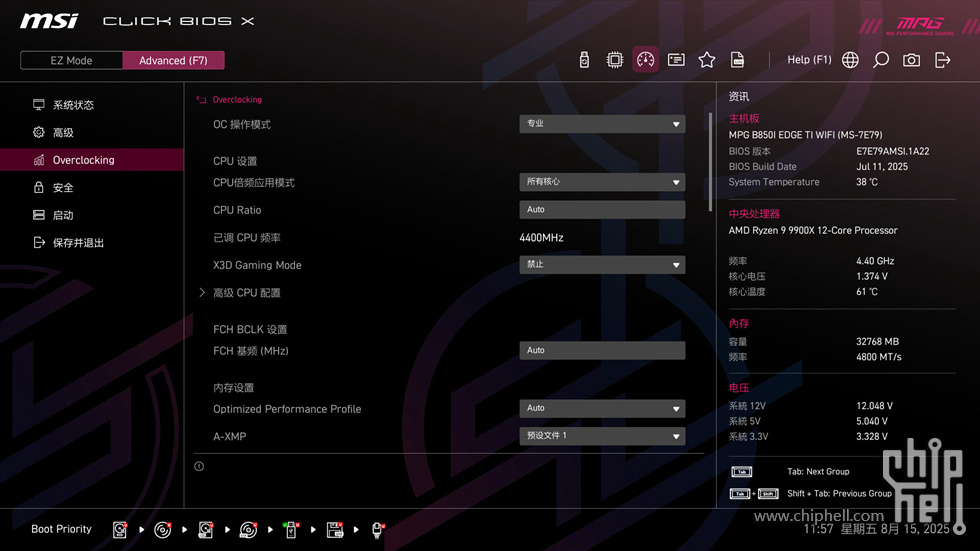Open the OC 操作模式 dropdown
The image size is (980, 551).
(602, 124)
